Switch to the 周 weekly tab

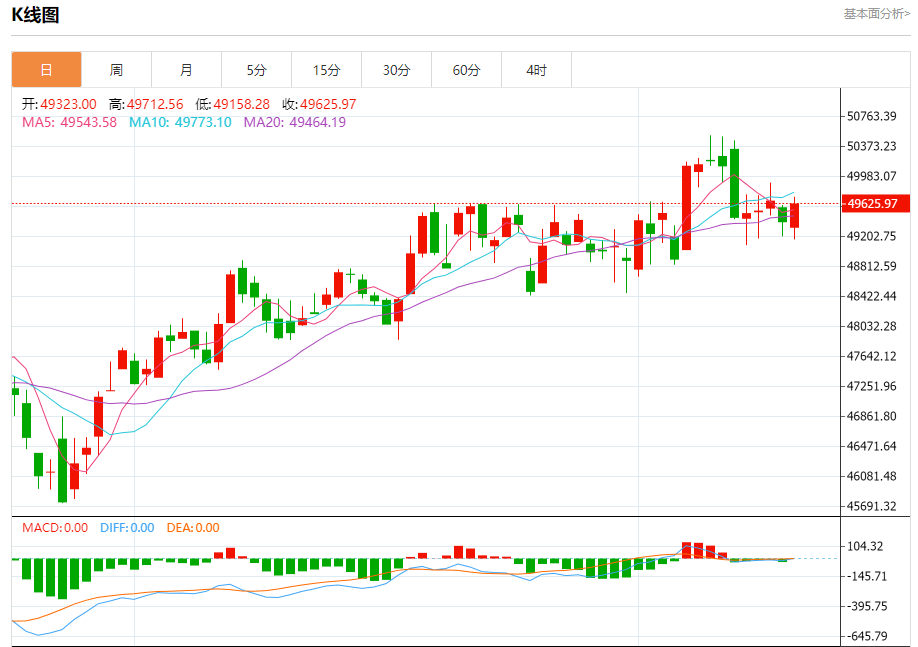117,70
